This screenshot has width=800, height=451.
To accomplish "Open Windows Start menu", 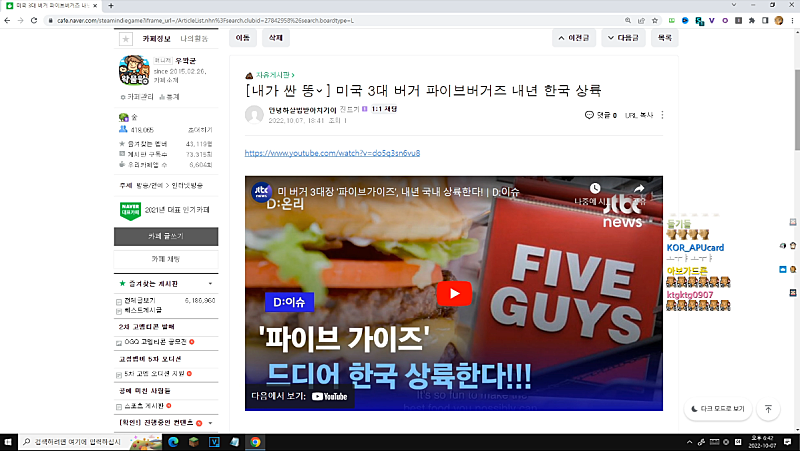I will tap(8, 442).
